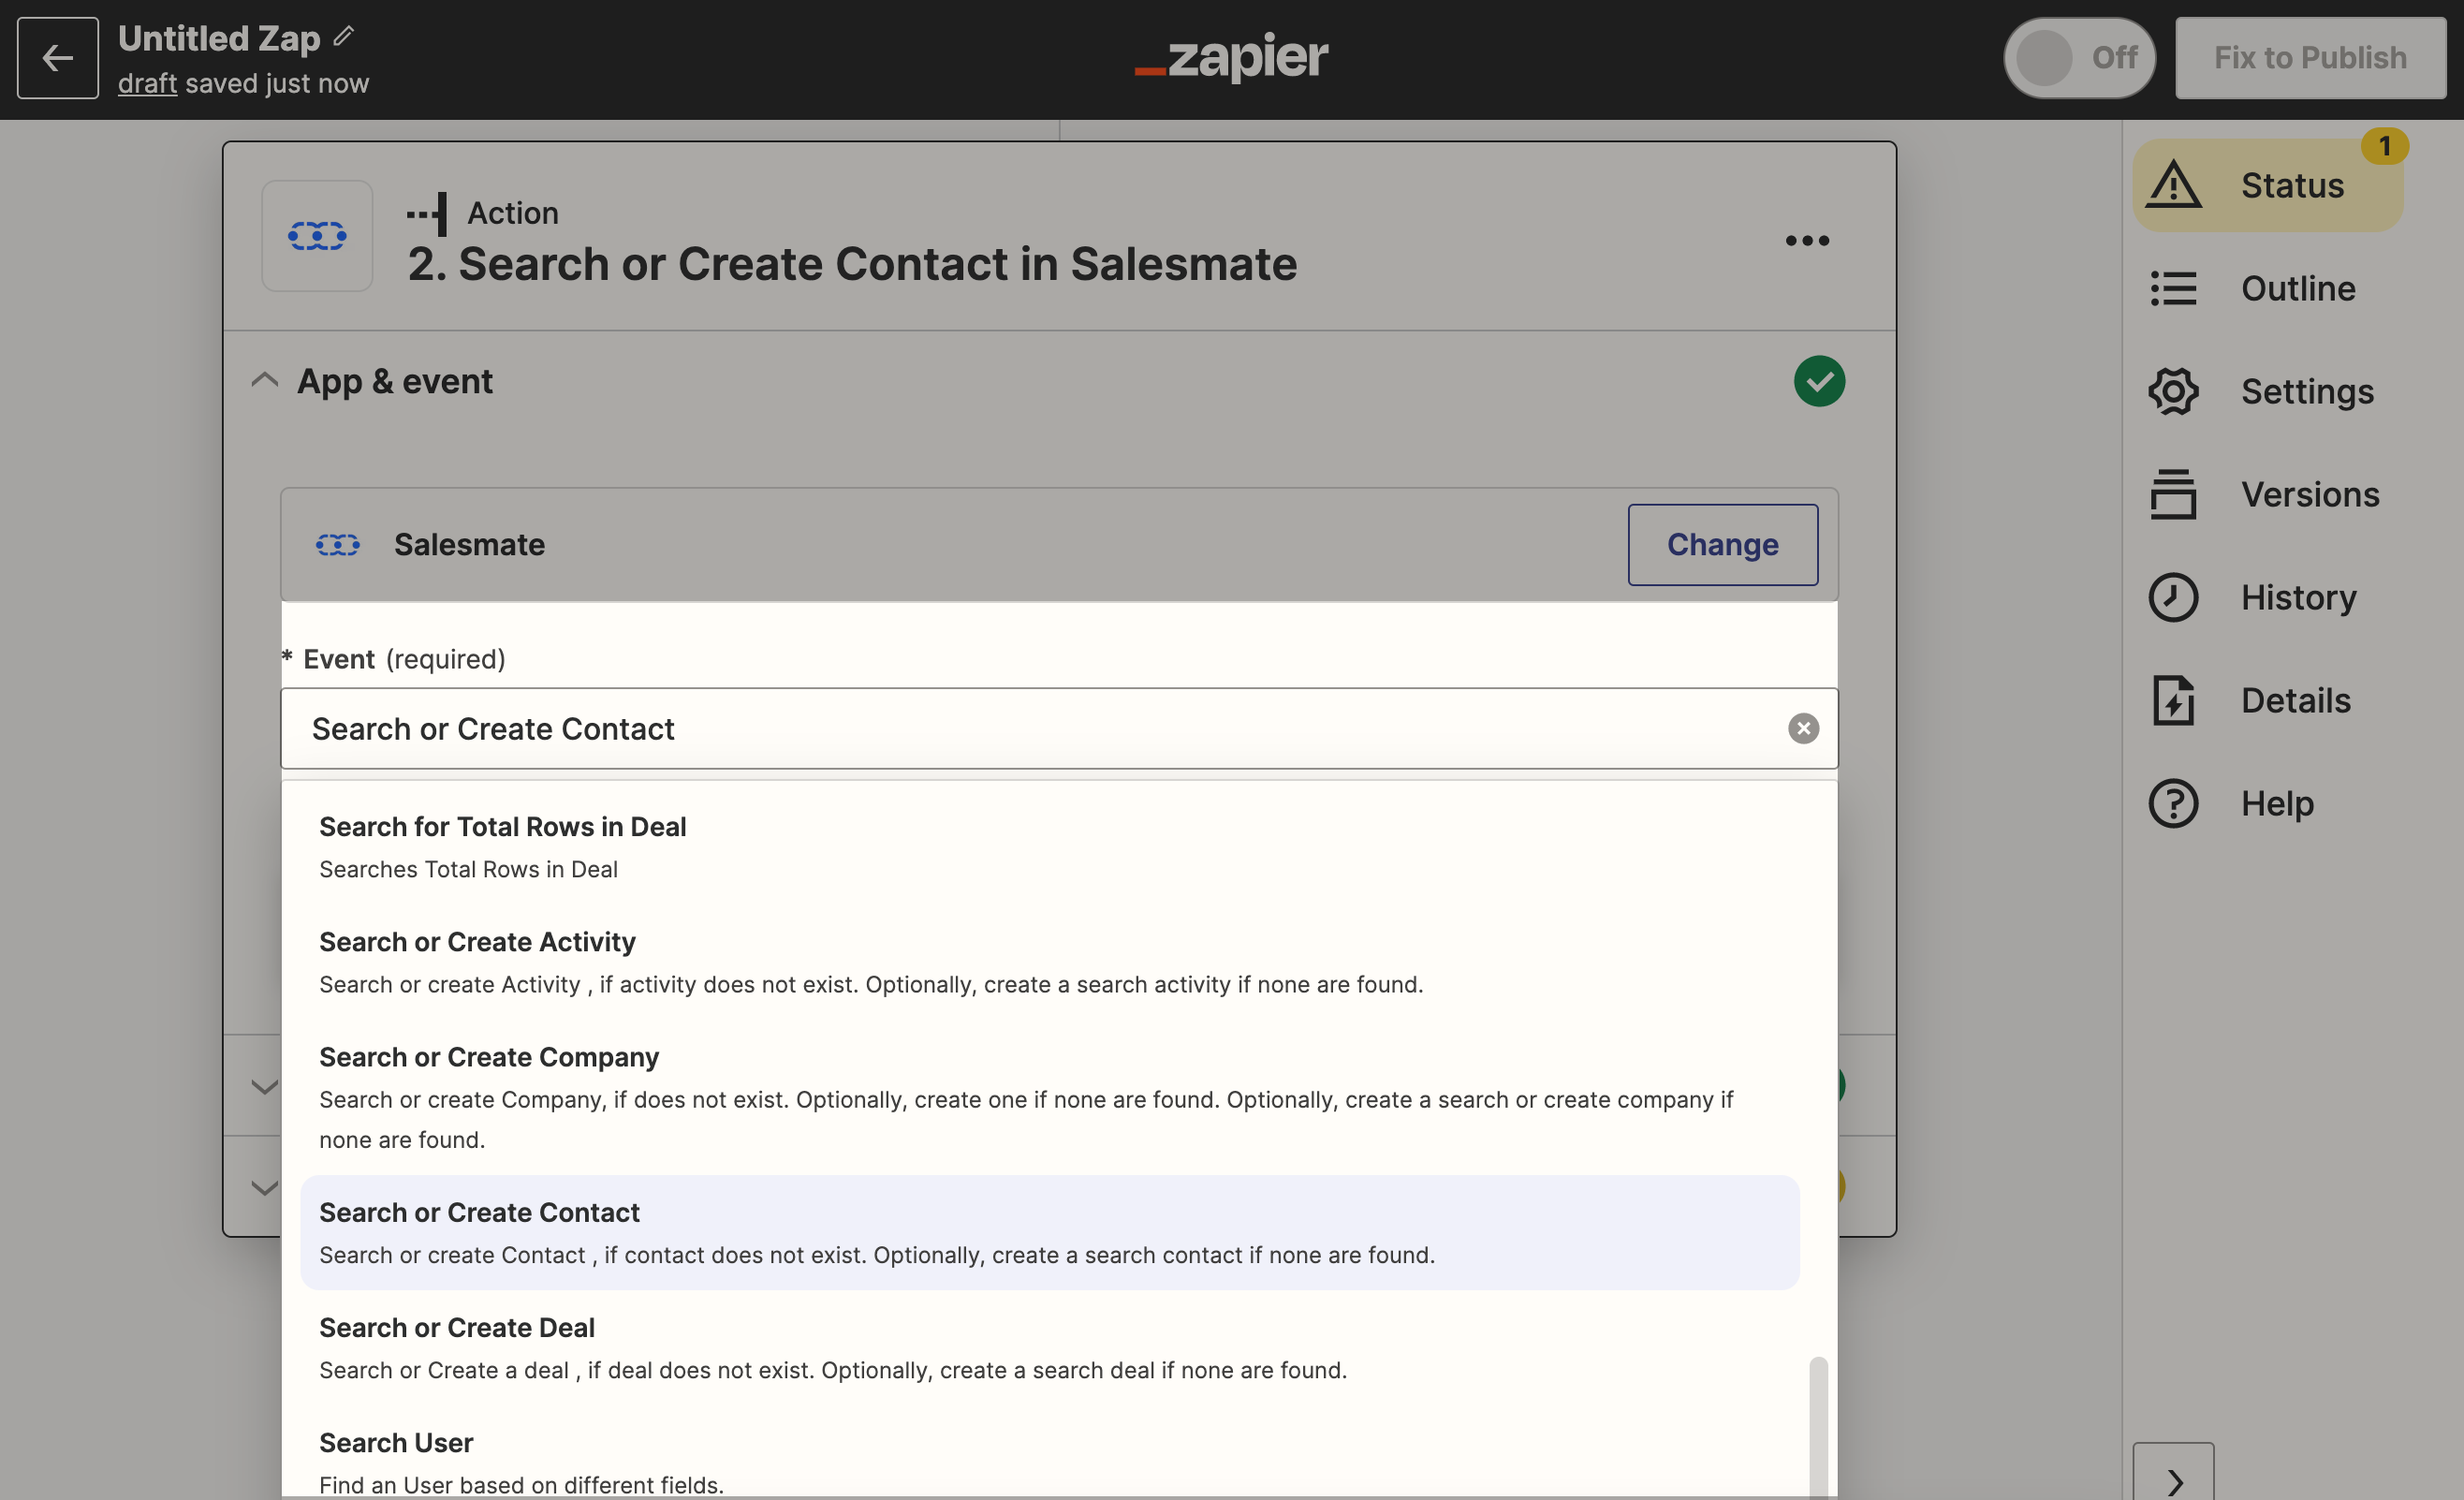This screenshot has height=1500, width=2464.
Task: Open the draft link
Action: [x=147, y=83]
